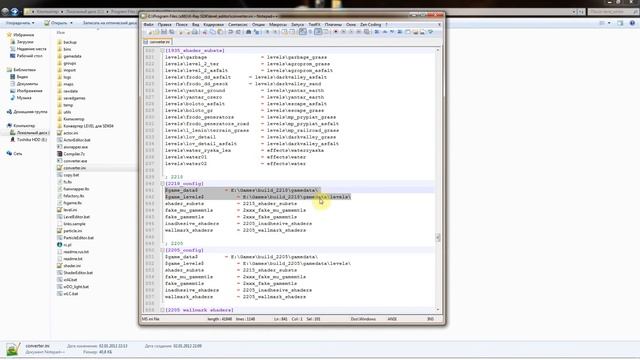Click the Zoom In toolbar icon
Image resolution: width=640 pixels, height=360 pixels.
tap(267, 32)
